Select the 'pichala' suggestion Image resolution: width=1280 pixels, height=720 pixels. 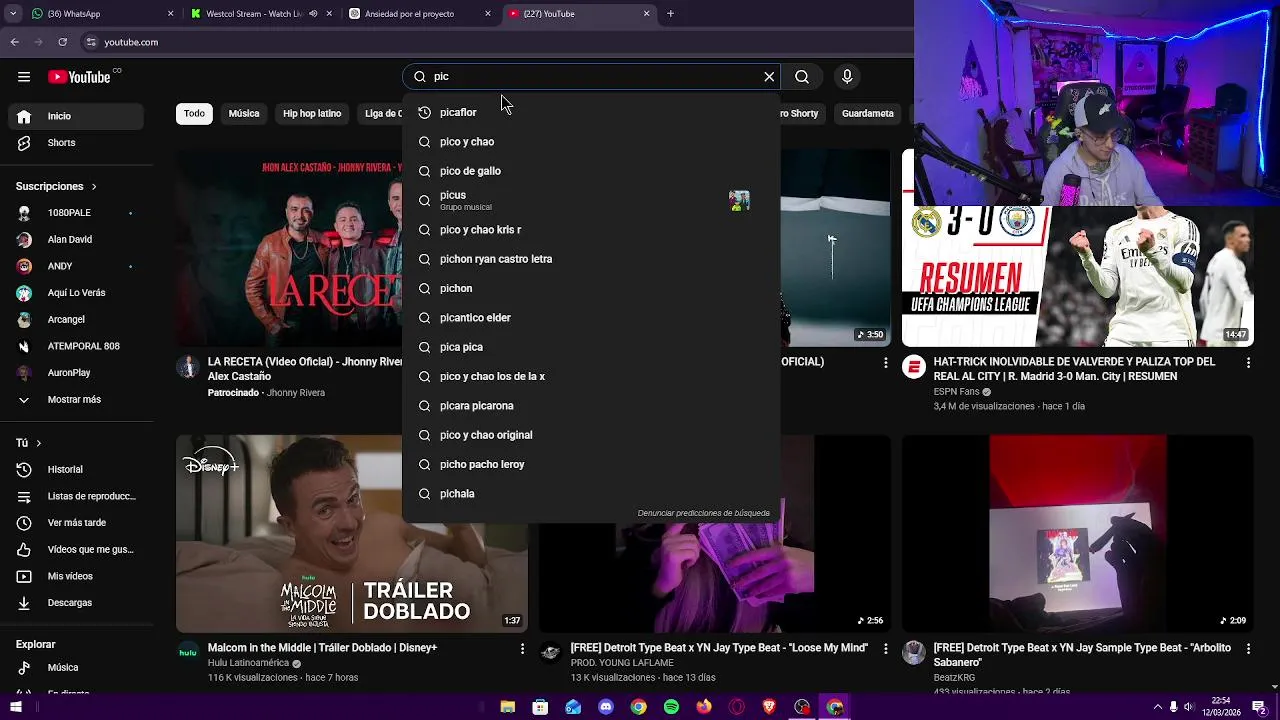[x=591, y=494]
